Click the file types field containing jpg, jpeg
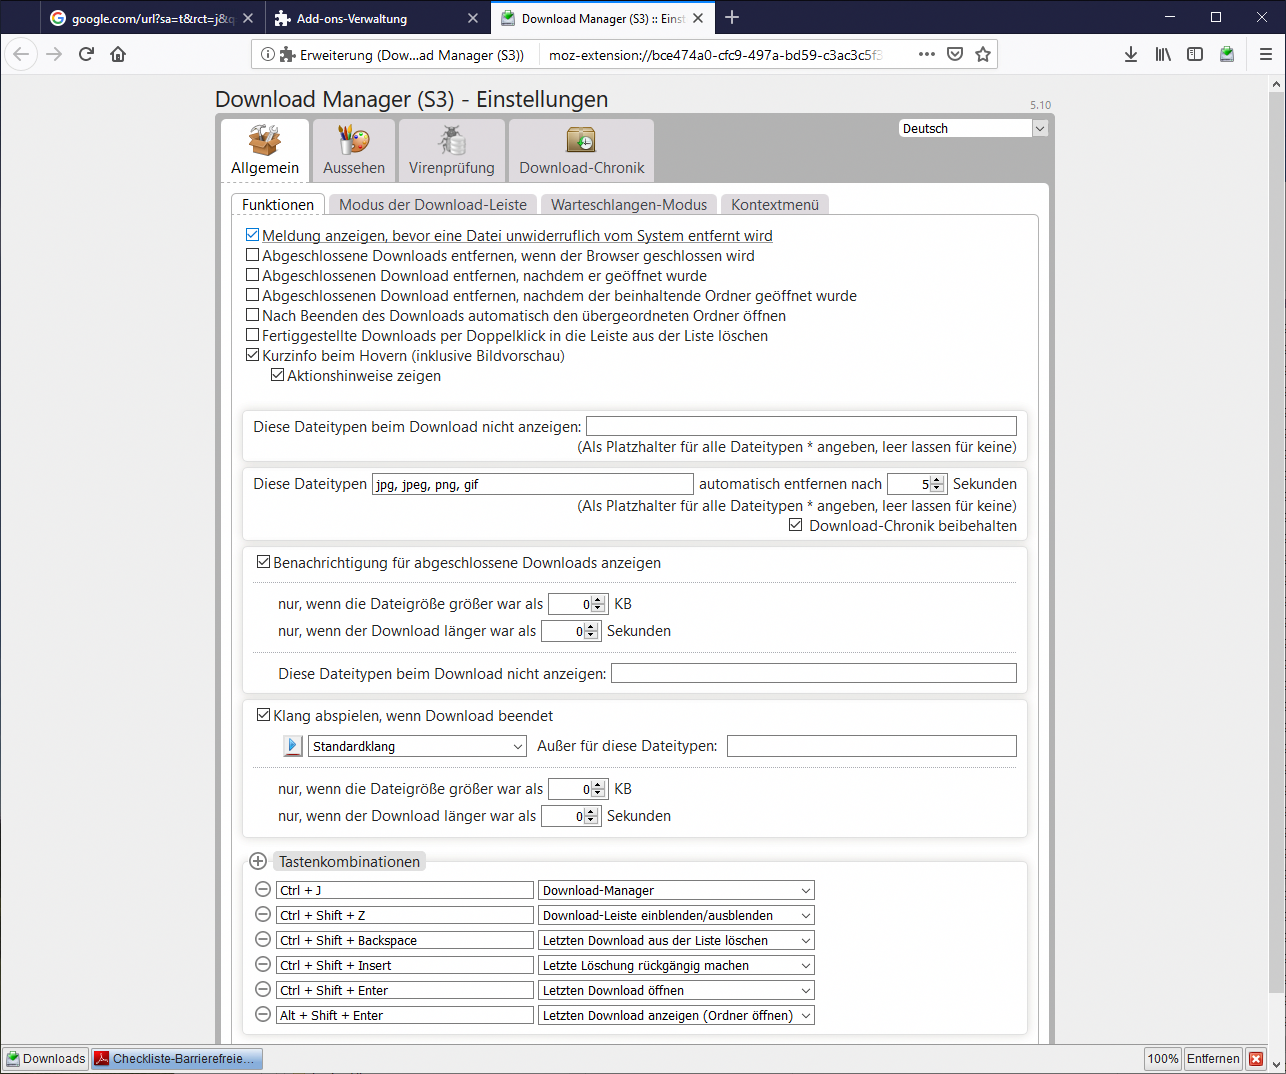The image size is (1286, 1074). (x=532, y=484)
